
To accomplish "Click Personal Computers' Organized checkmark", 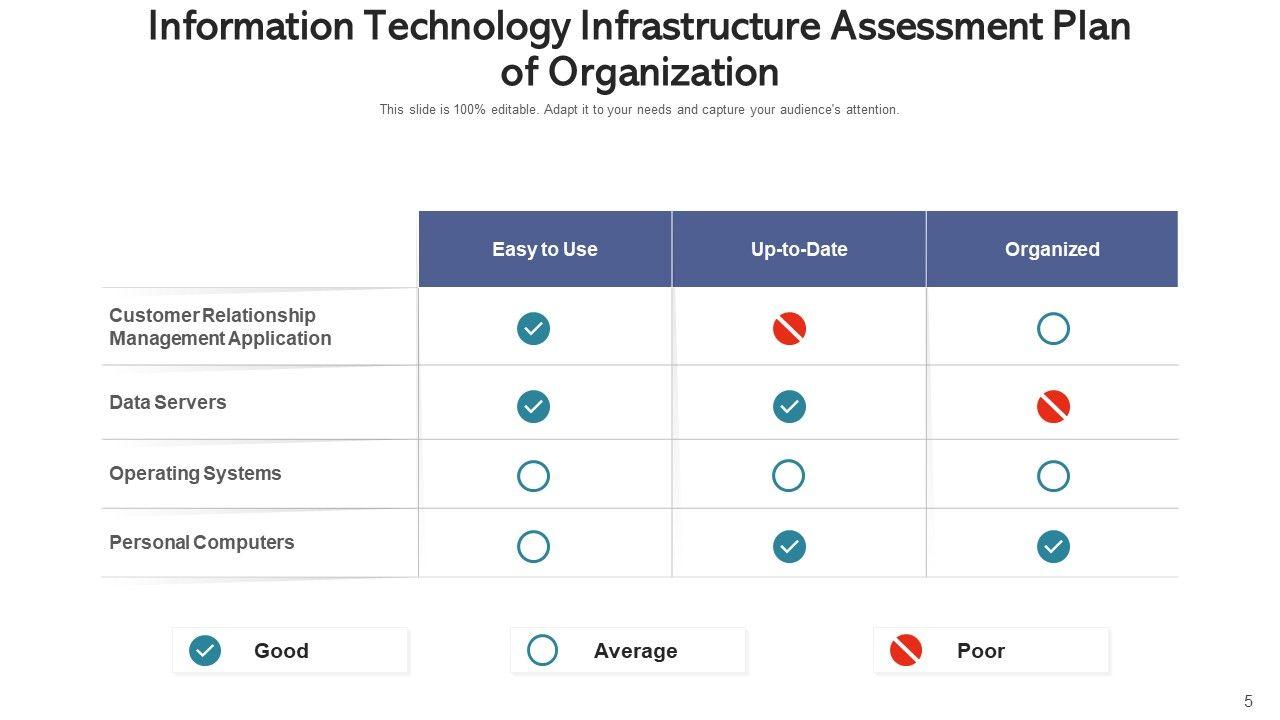I will click(1053, 546).
